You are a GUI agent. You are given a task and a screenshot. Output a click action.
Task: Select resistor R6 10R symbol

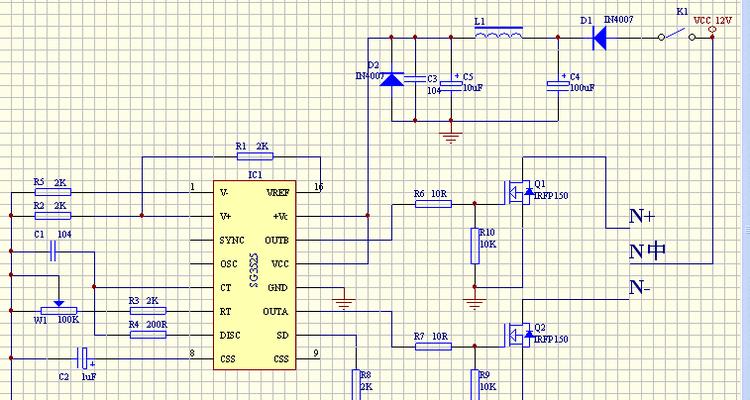click(x=433, y=204)
